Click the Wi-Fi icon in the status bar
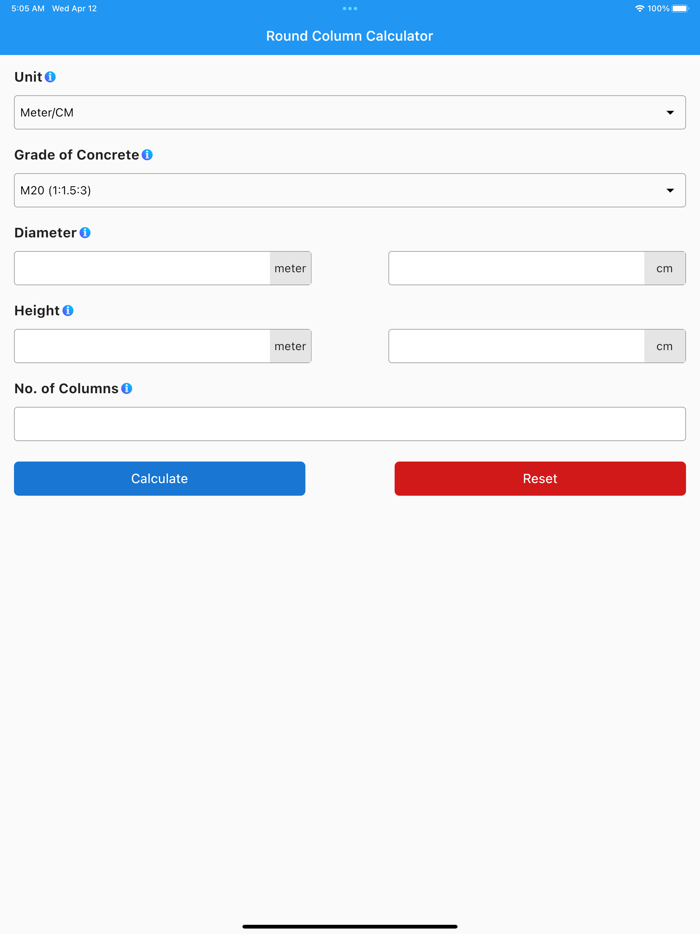 point(639,8)
